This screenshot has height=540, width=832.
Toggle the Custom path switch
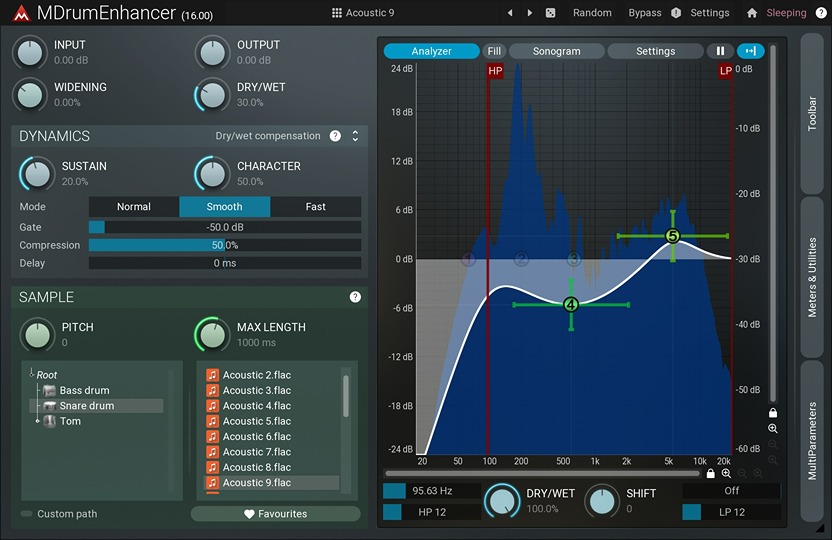[x=27, y=514]
